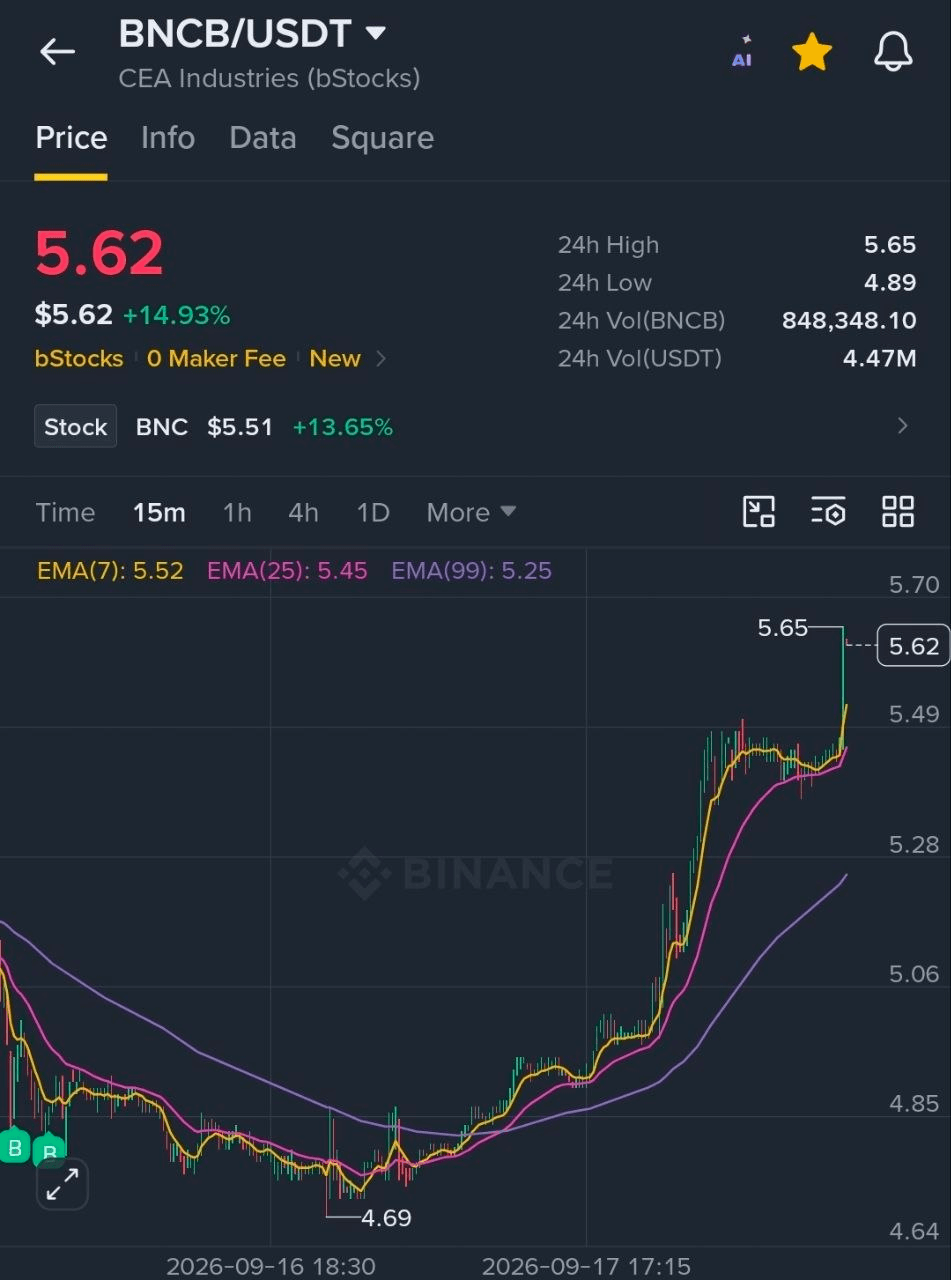The width and height of the screenshot is (951, 1280).
Task: Click the large red price 5.62
Action: point(99,254)
